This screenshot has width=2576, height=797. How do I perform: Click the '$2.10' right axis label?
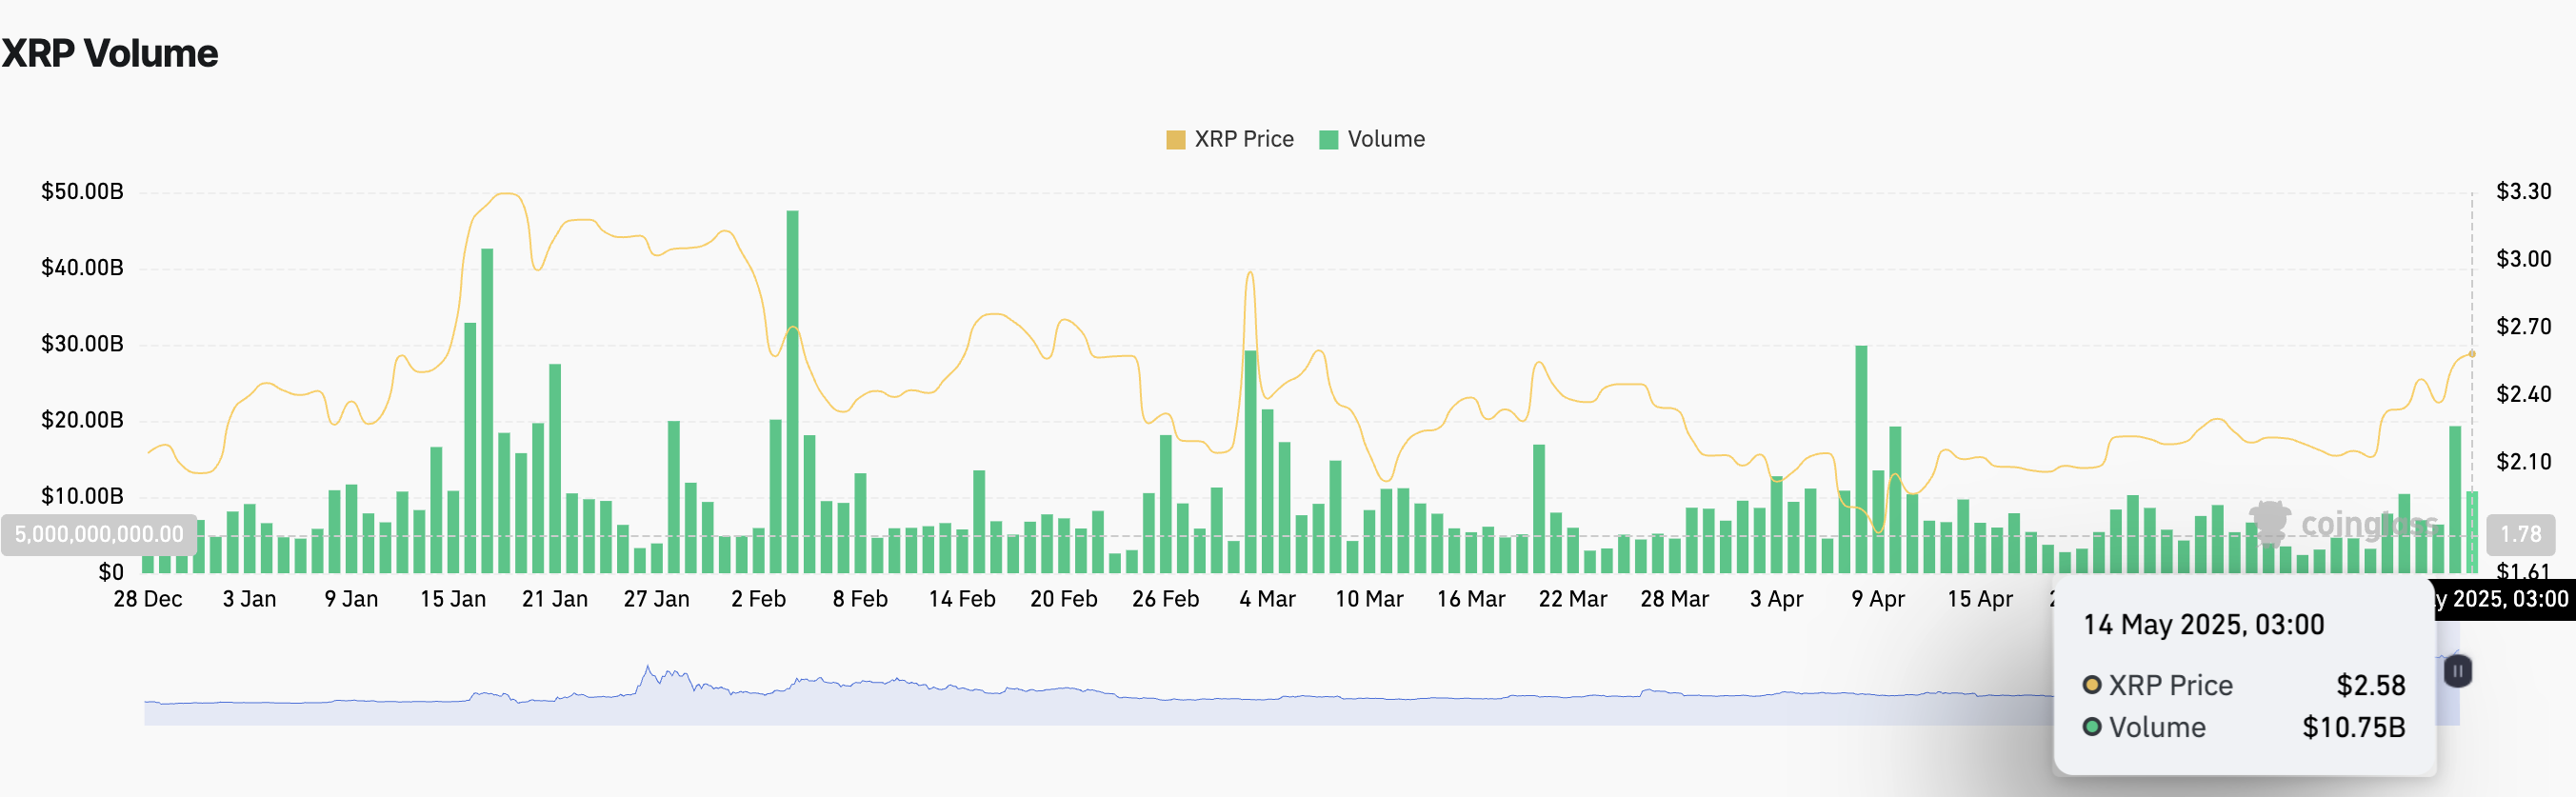tap(2523, 461)
